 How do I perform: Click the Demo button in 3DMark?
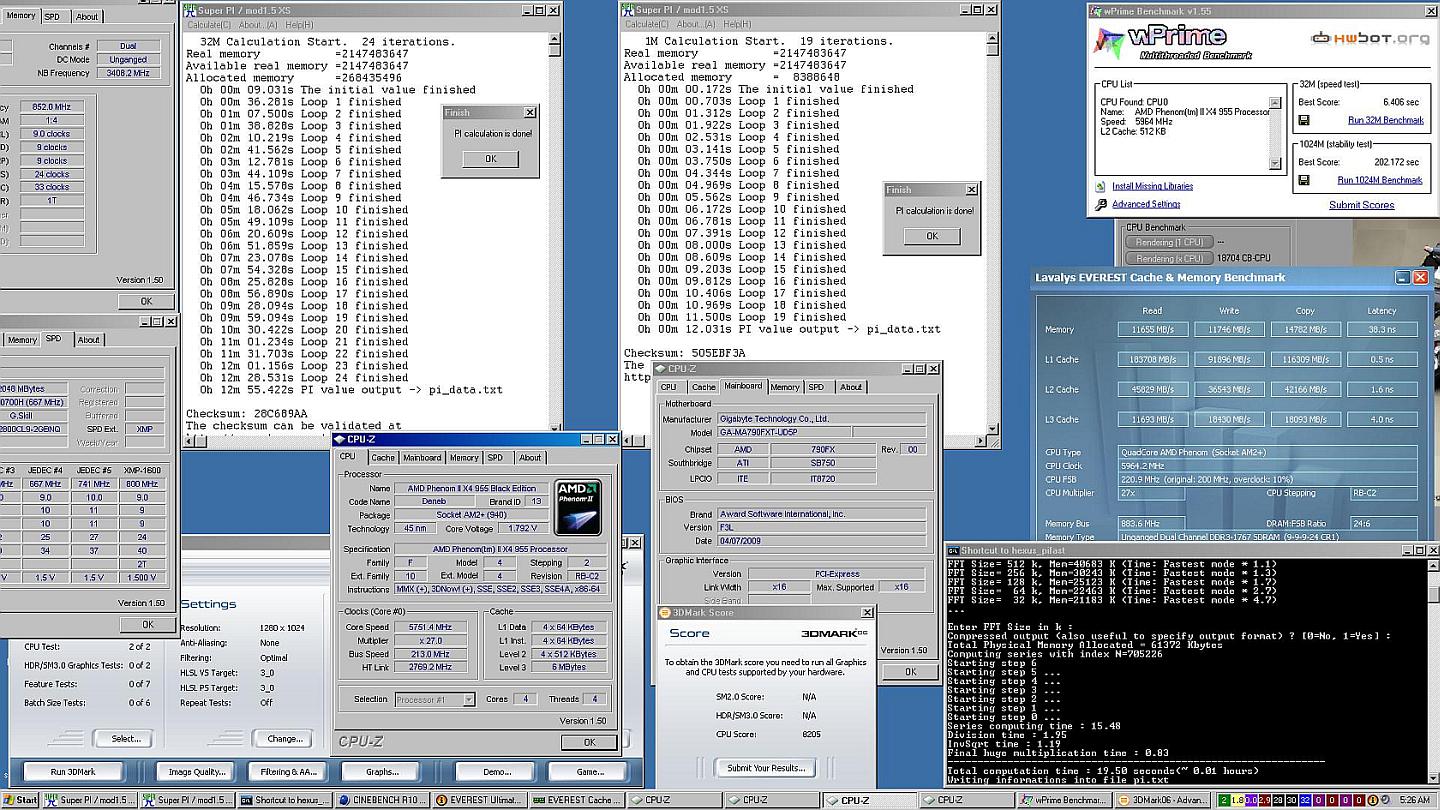pyautogui.click(x=496, y=772)
